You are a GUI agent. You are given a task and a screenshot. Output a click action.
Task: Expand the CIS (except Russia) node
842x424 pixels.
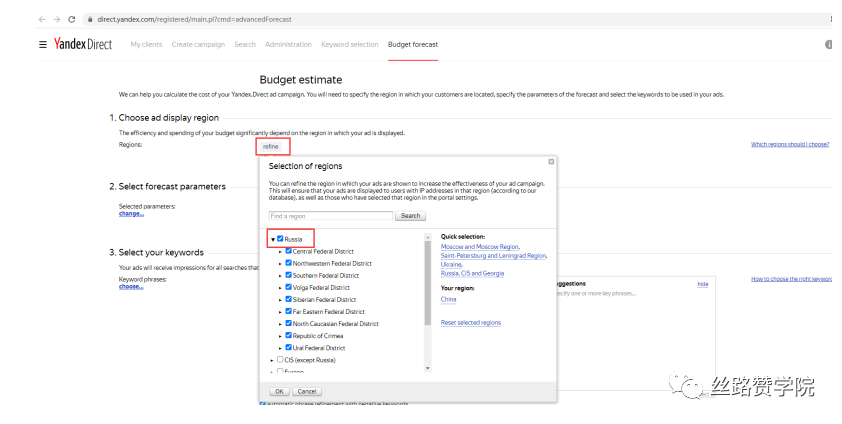pos(272,360)
